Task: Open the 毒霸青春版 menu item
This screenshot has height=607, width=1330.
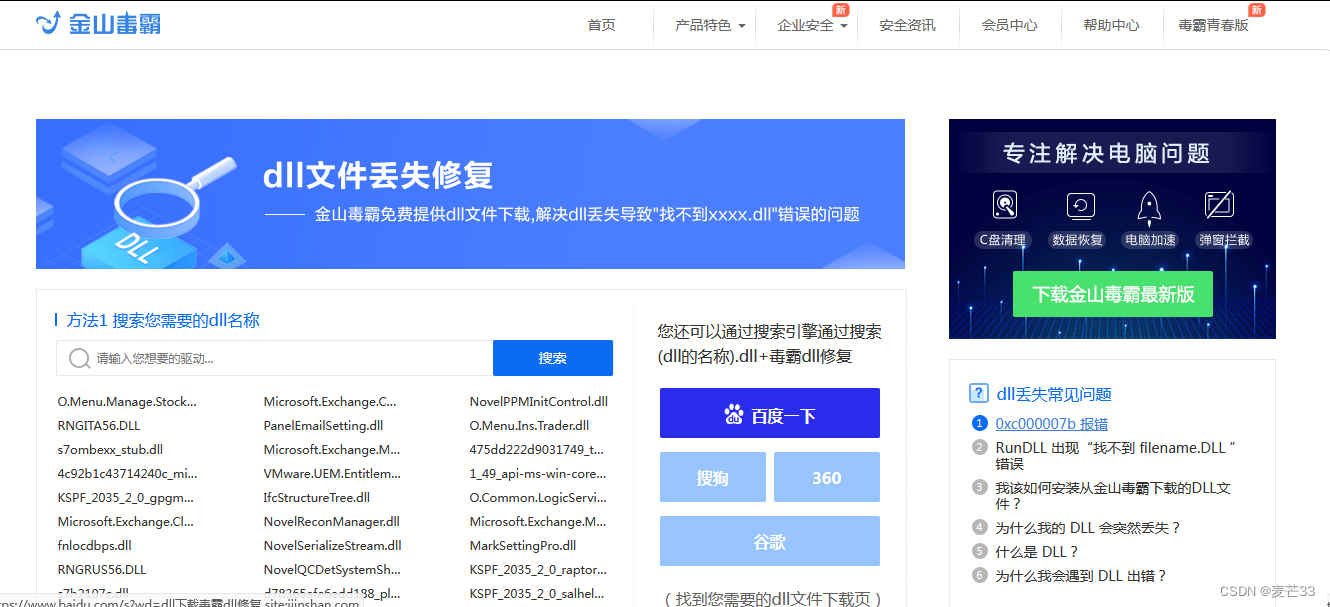Action: [1213, 25]
